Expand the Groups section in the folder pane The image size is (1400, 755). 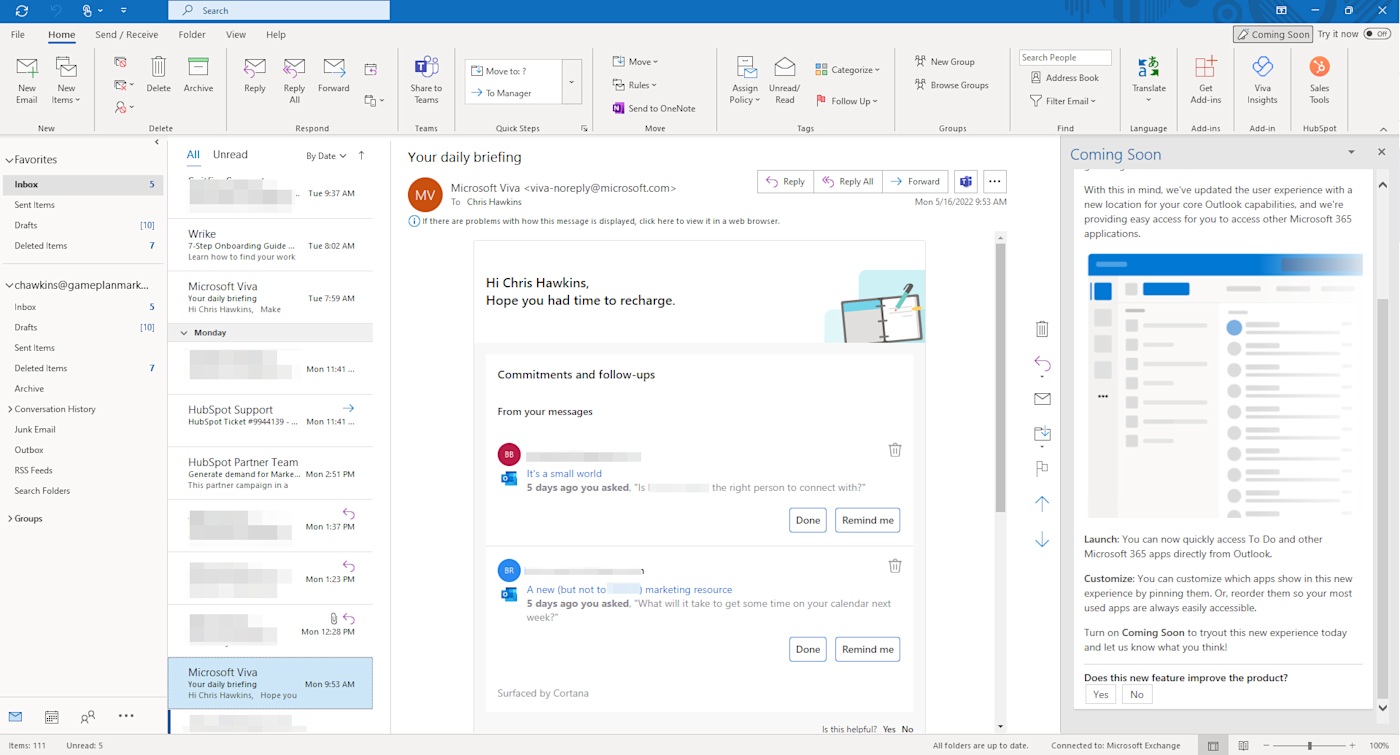point(10,519)
